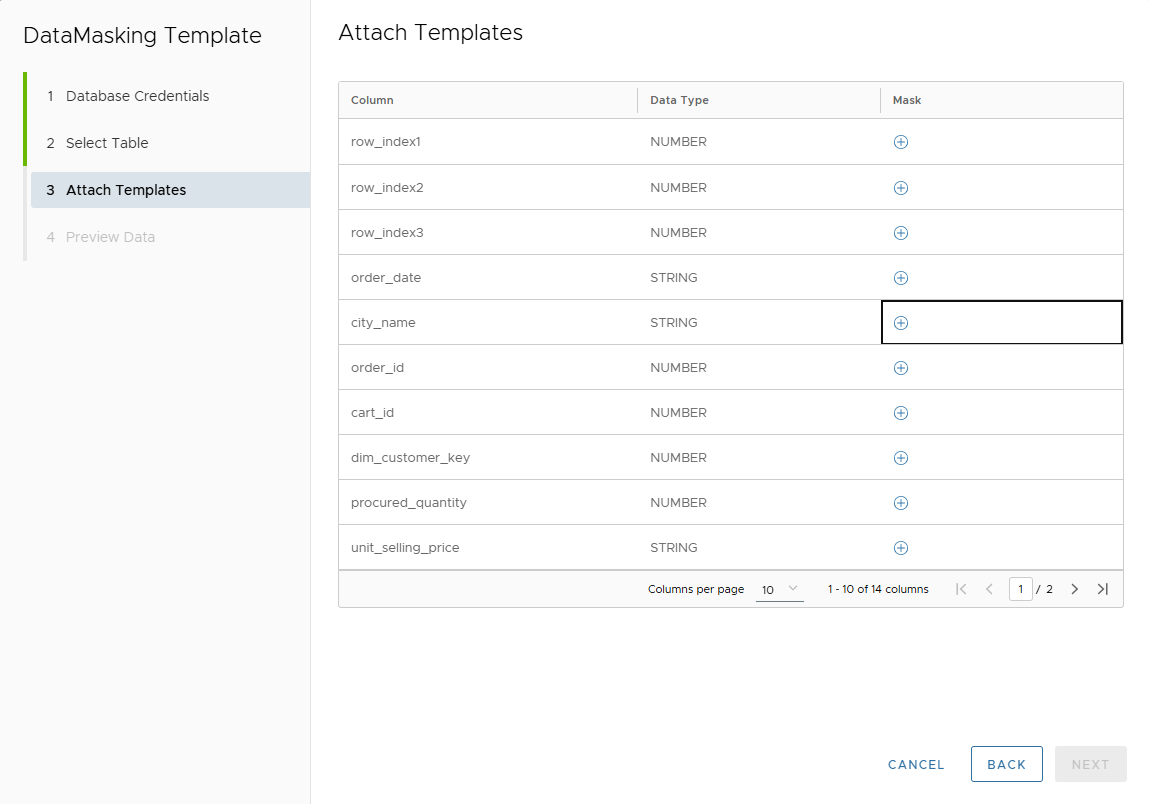
Task: Open Database Credentials step
Action: tap(137, 96)
